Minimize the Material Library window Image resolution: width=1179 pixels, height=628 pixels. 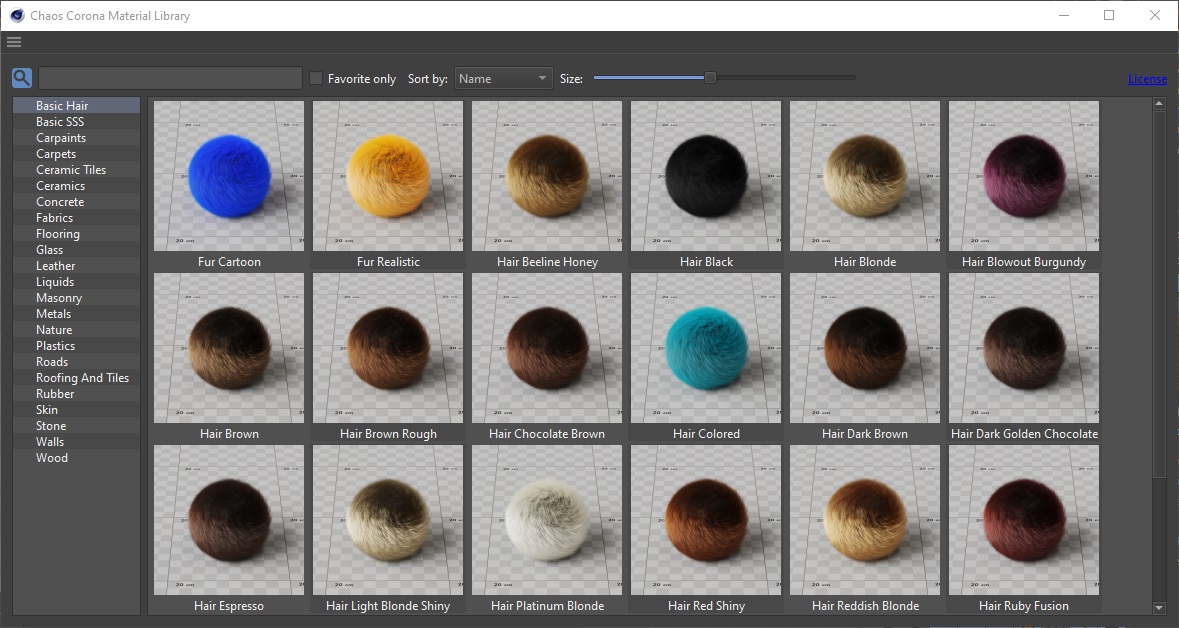[1064, 15]
